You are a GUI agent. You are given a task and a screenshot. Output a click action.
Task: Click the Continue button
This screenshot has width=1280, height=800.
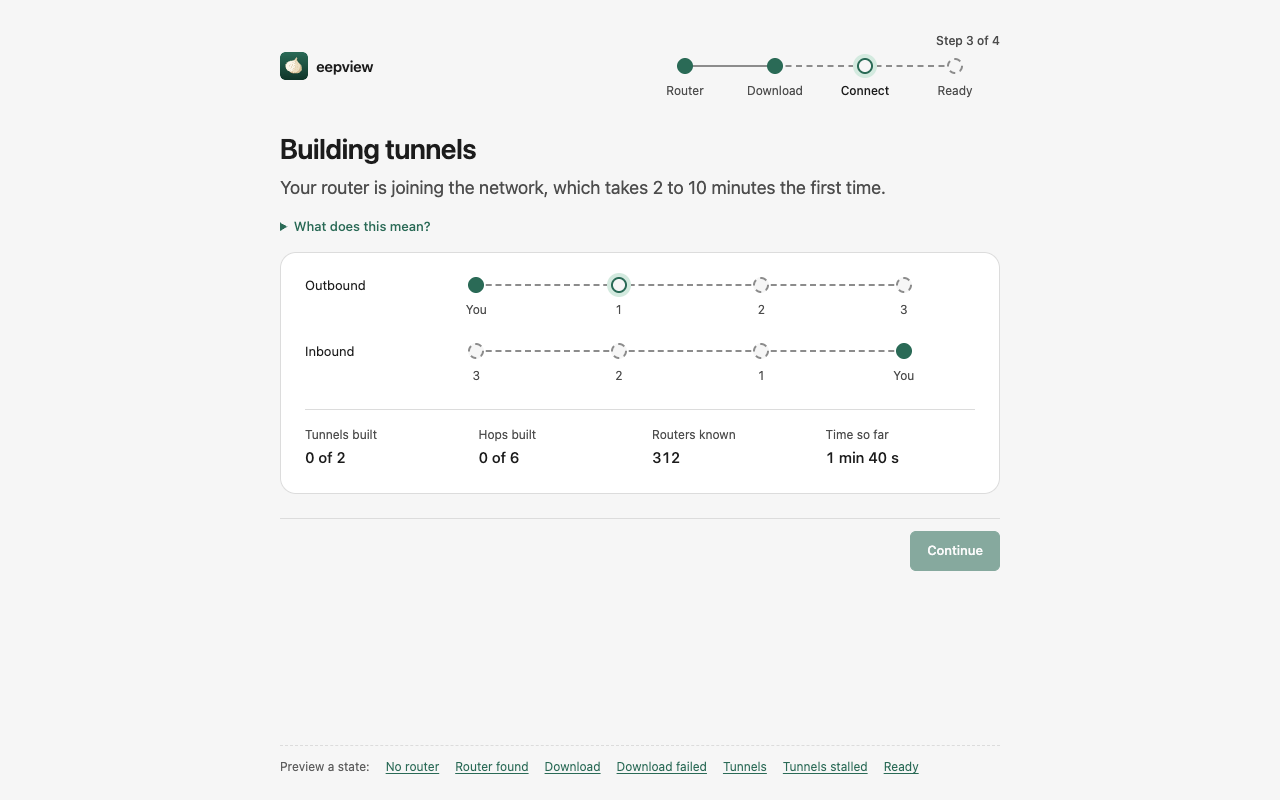[955, 551]
